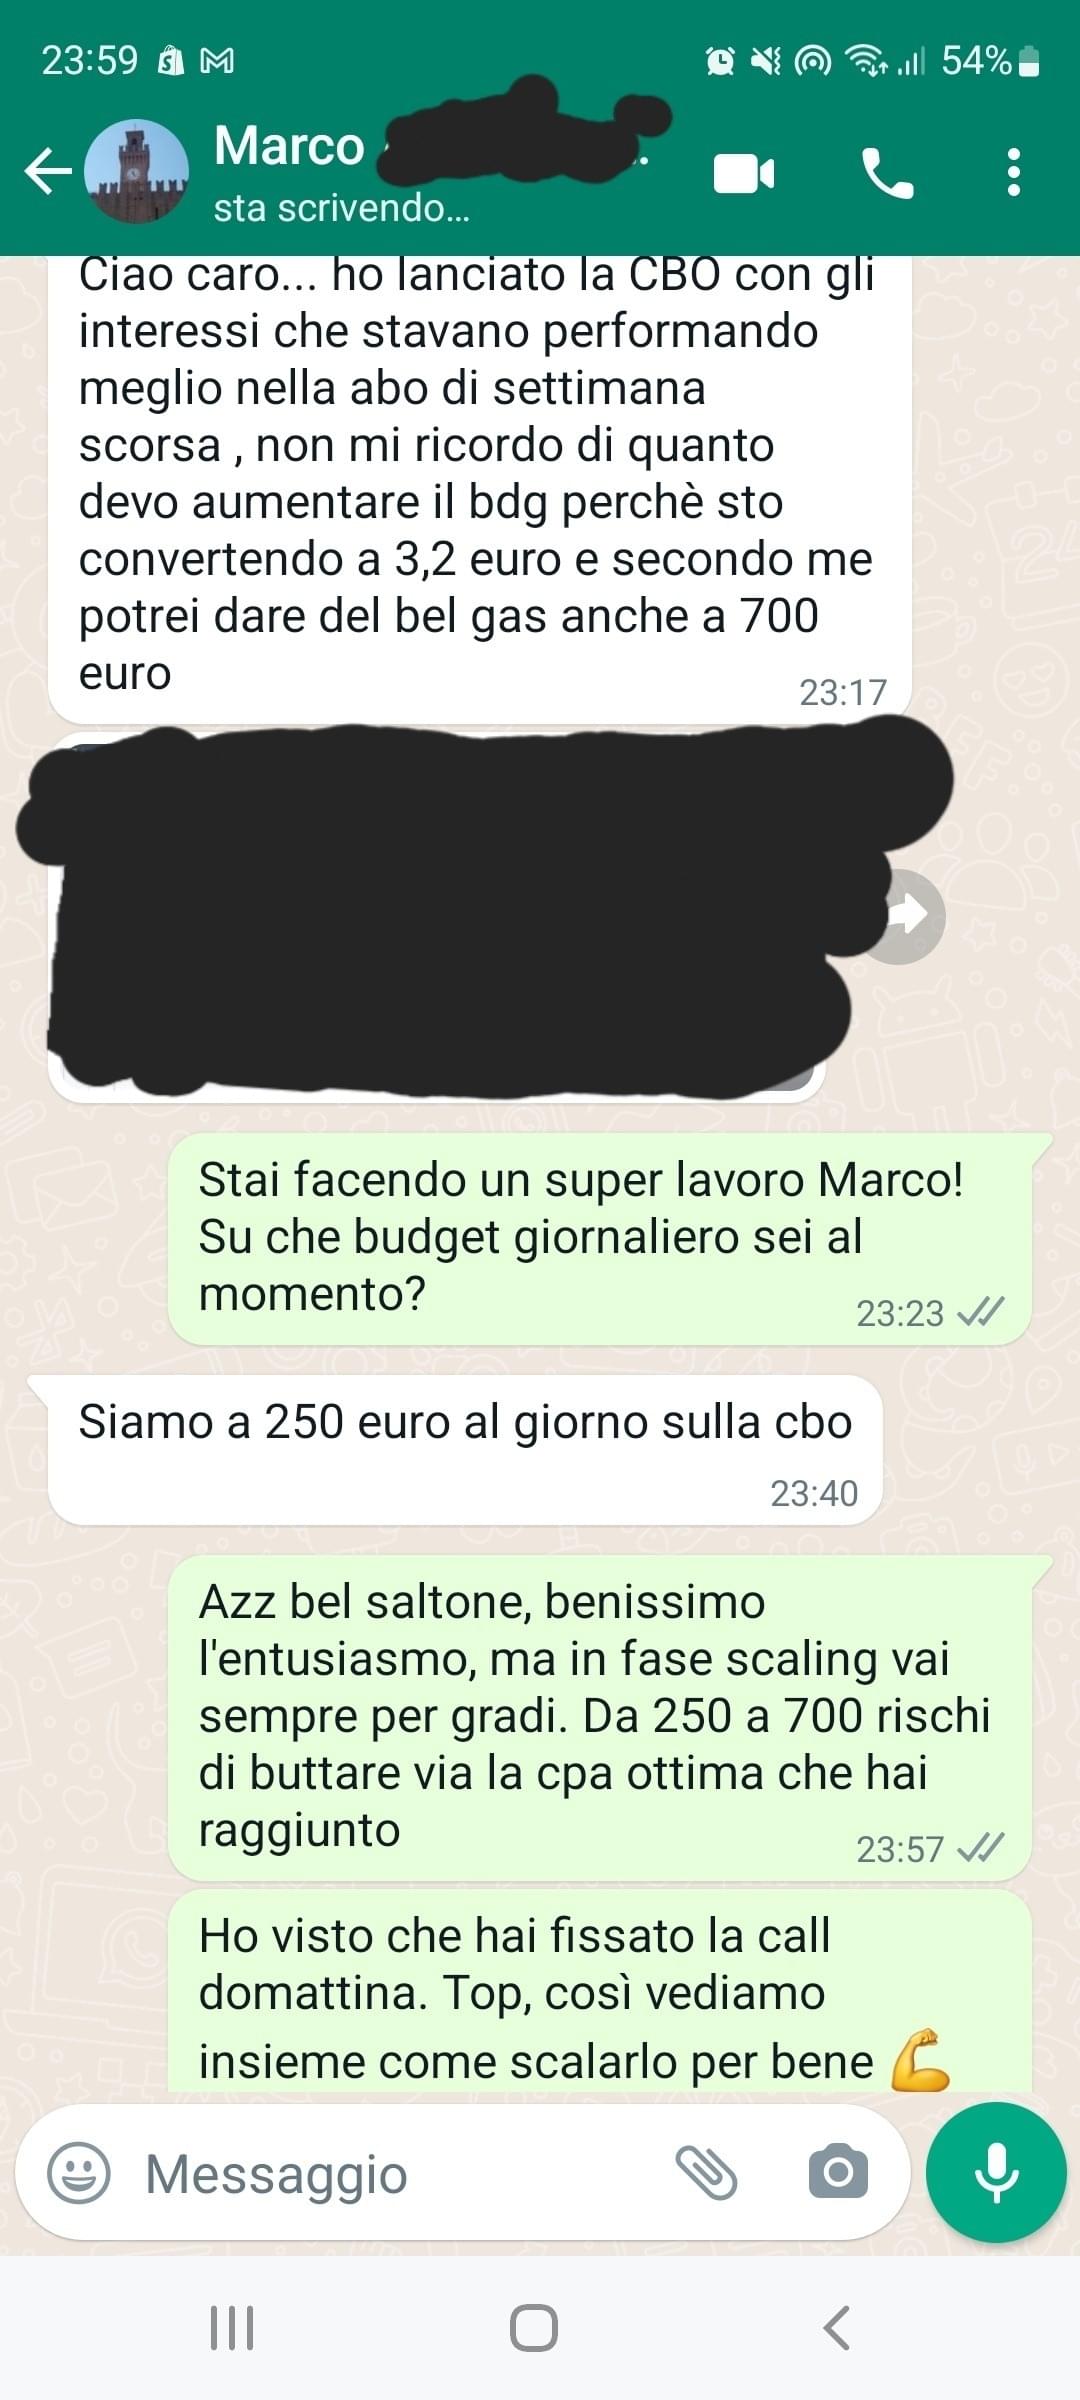Tap the 'Ho visto che hai fissato' message
1080x2400 pixels.
(599, 1990)
